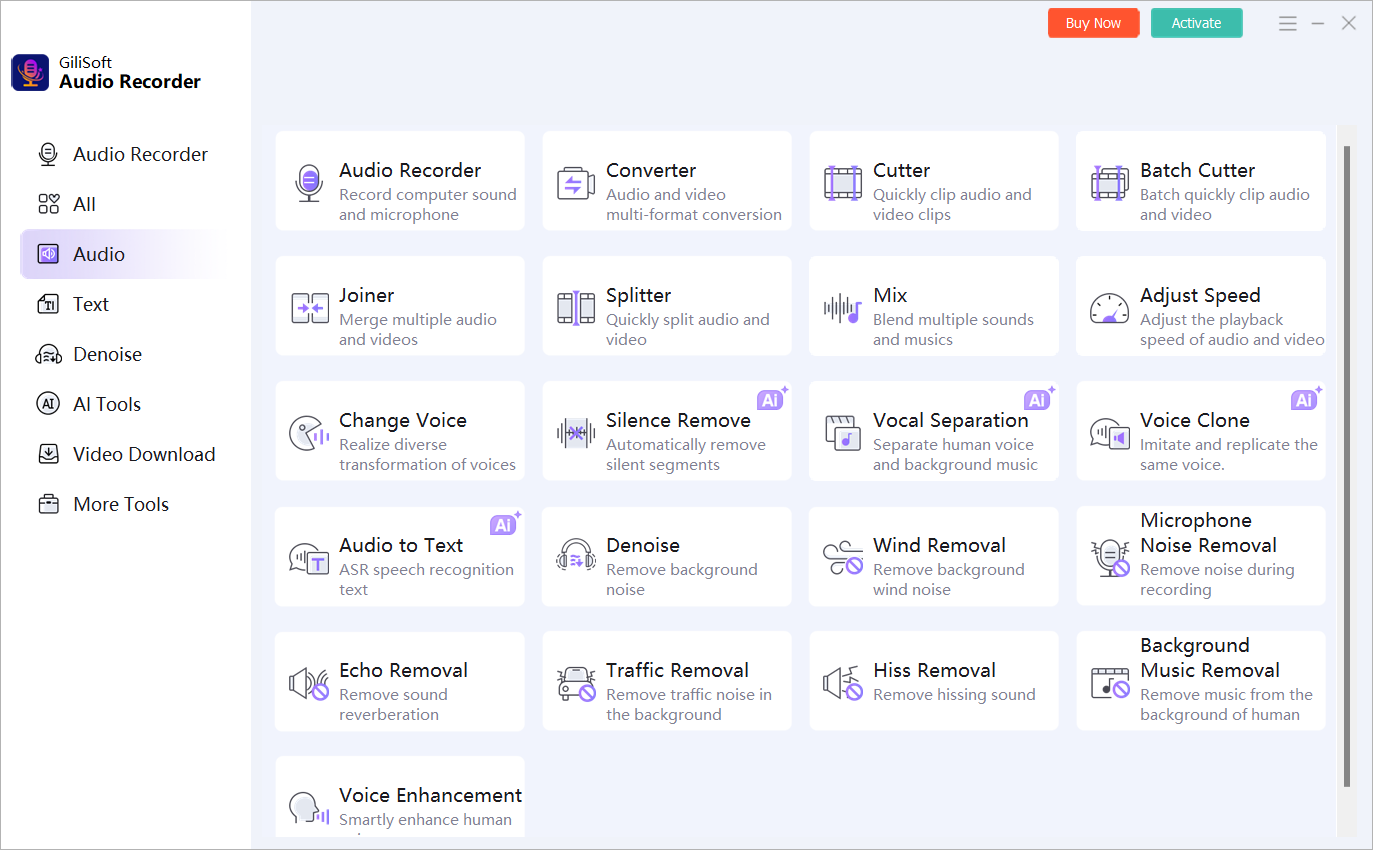This screenshot has width=1373, height=850.
Task: Click the tool grid vertical scrollbar
Action: [x=1347, y=466]
